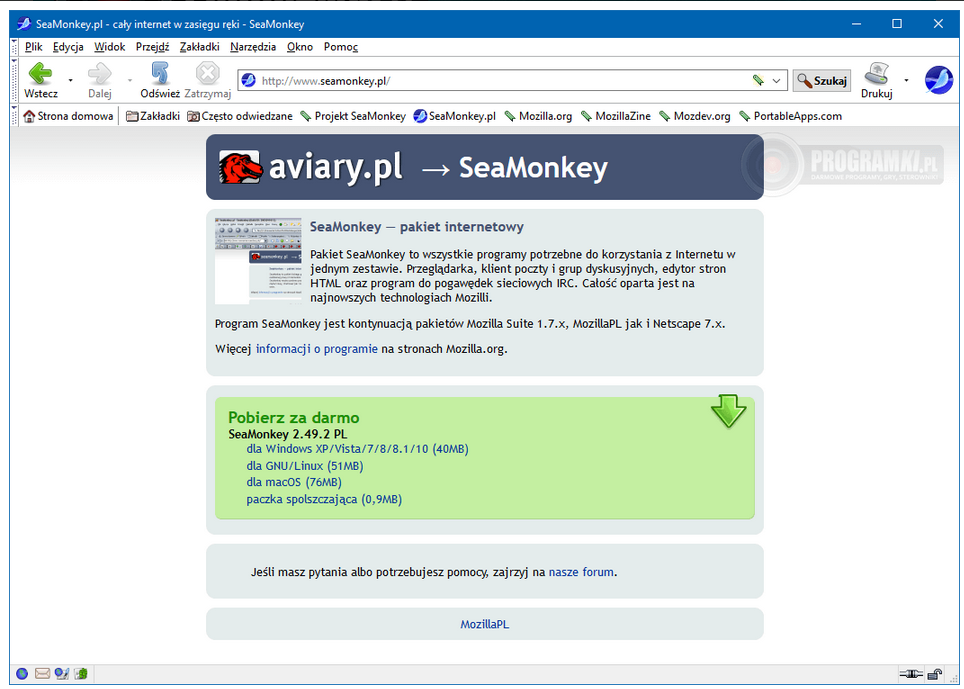Open Mail from status bar envelope icon

point(42,674)
